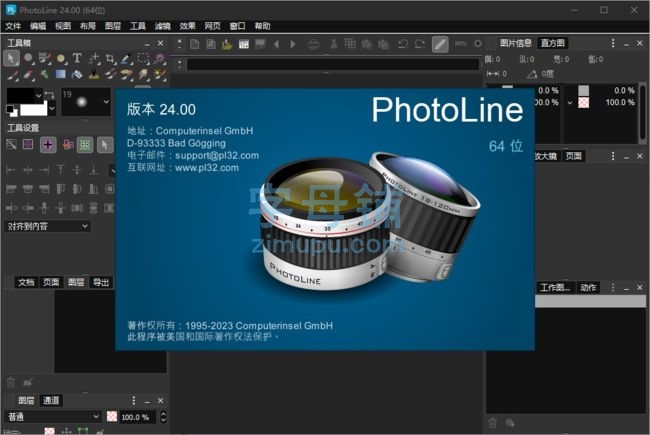The width and height of the screenshot is (650, 435).
Task: Close the 图片信息 panel
Action: [x=640, y=43]
